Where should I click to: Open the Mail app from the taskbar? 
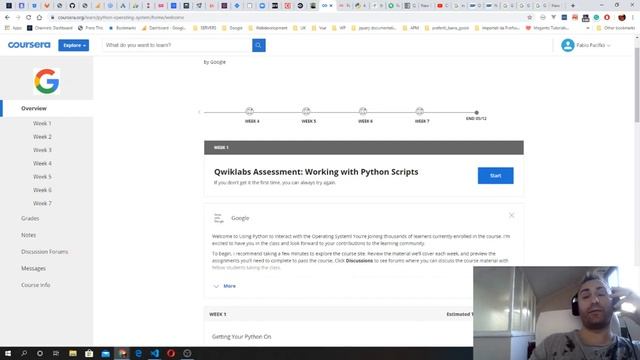point(105,353)
